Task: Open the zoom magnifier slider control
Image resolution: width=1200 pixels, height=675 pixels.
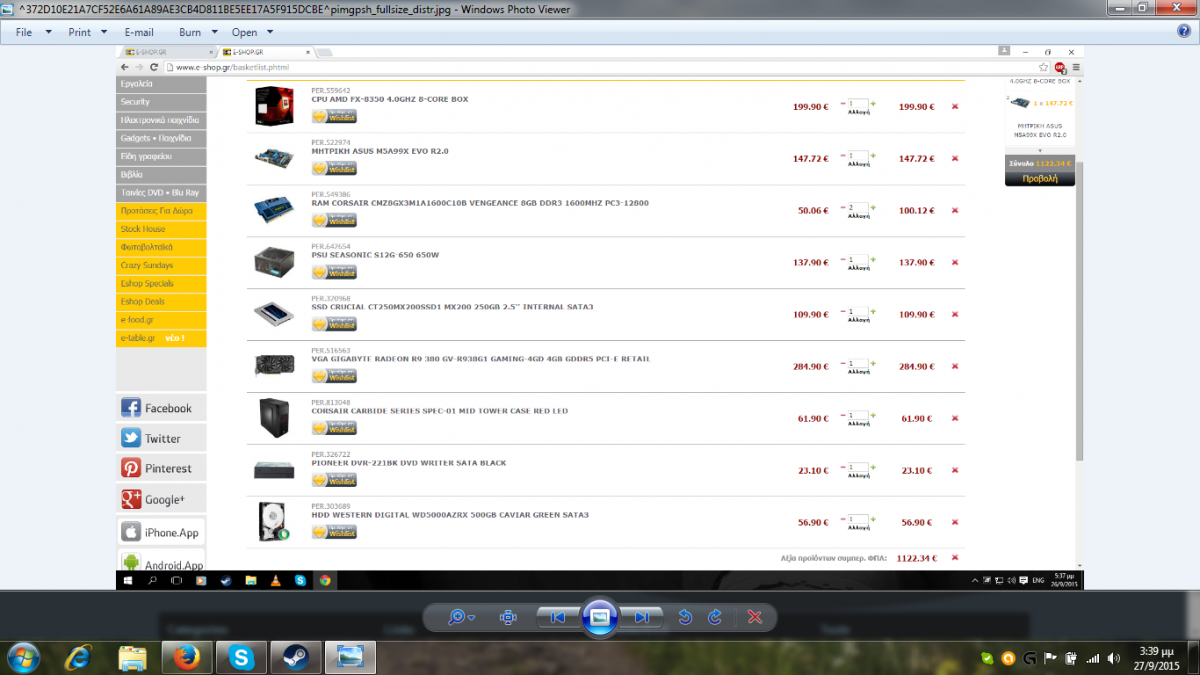Action: [x=461, y=617]
